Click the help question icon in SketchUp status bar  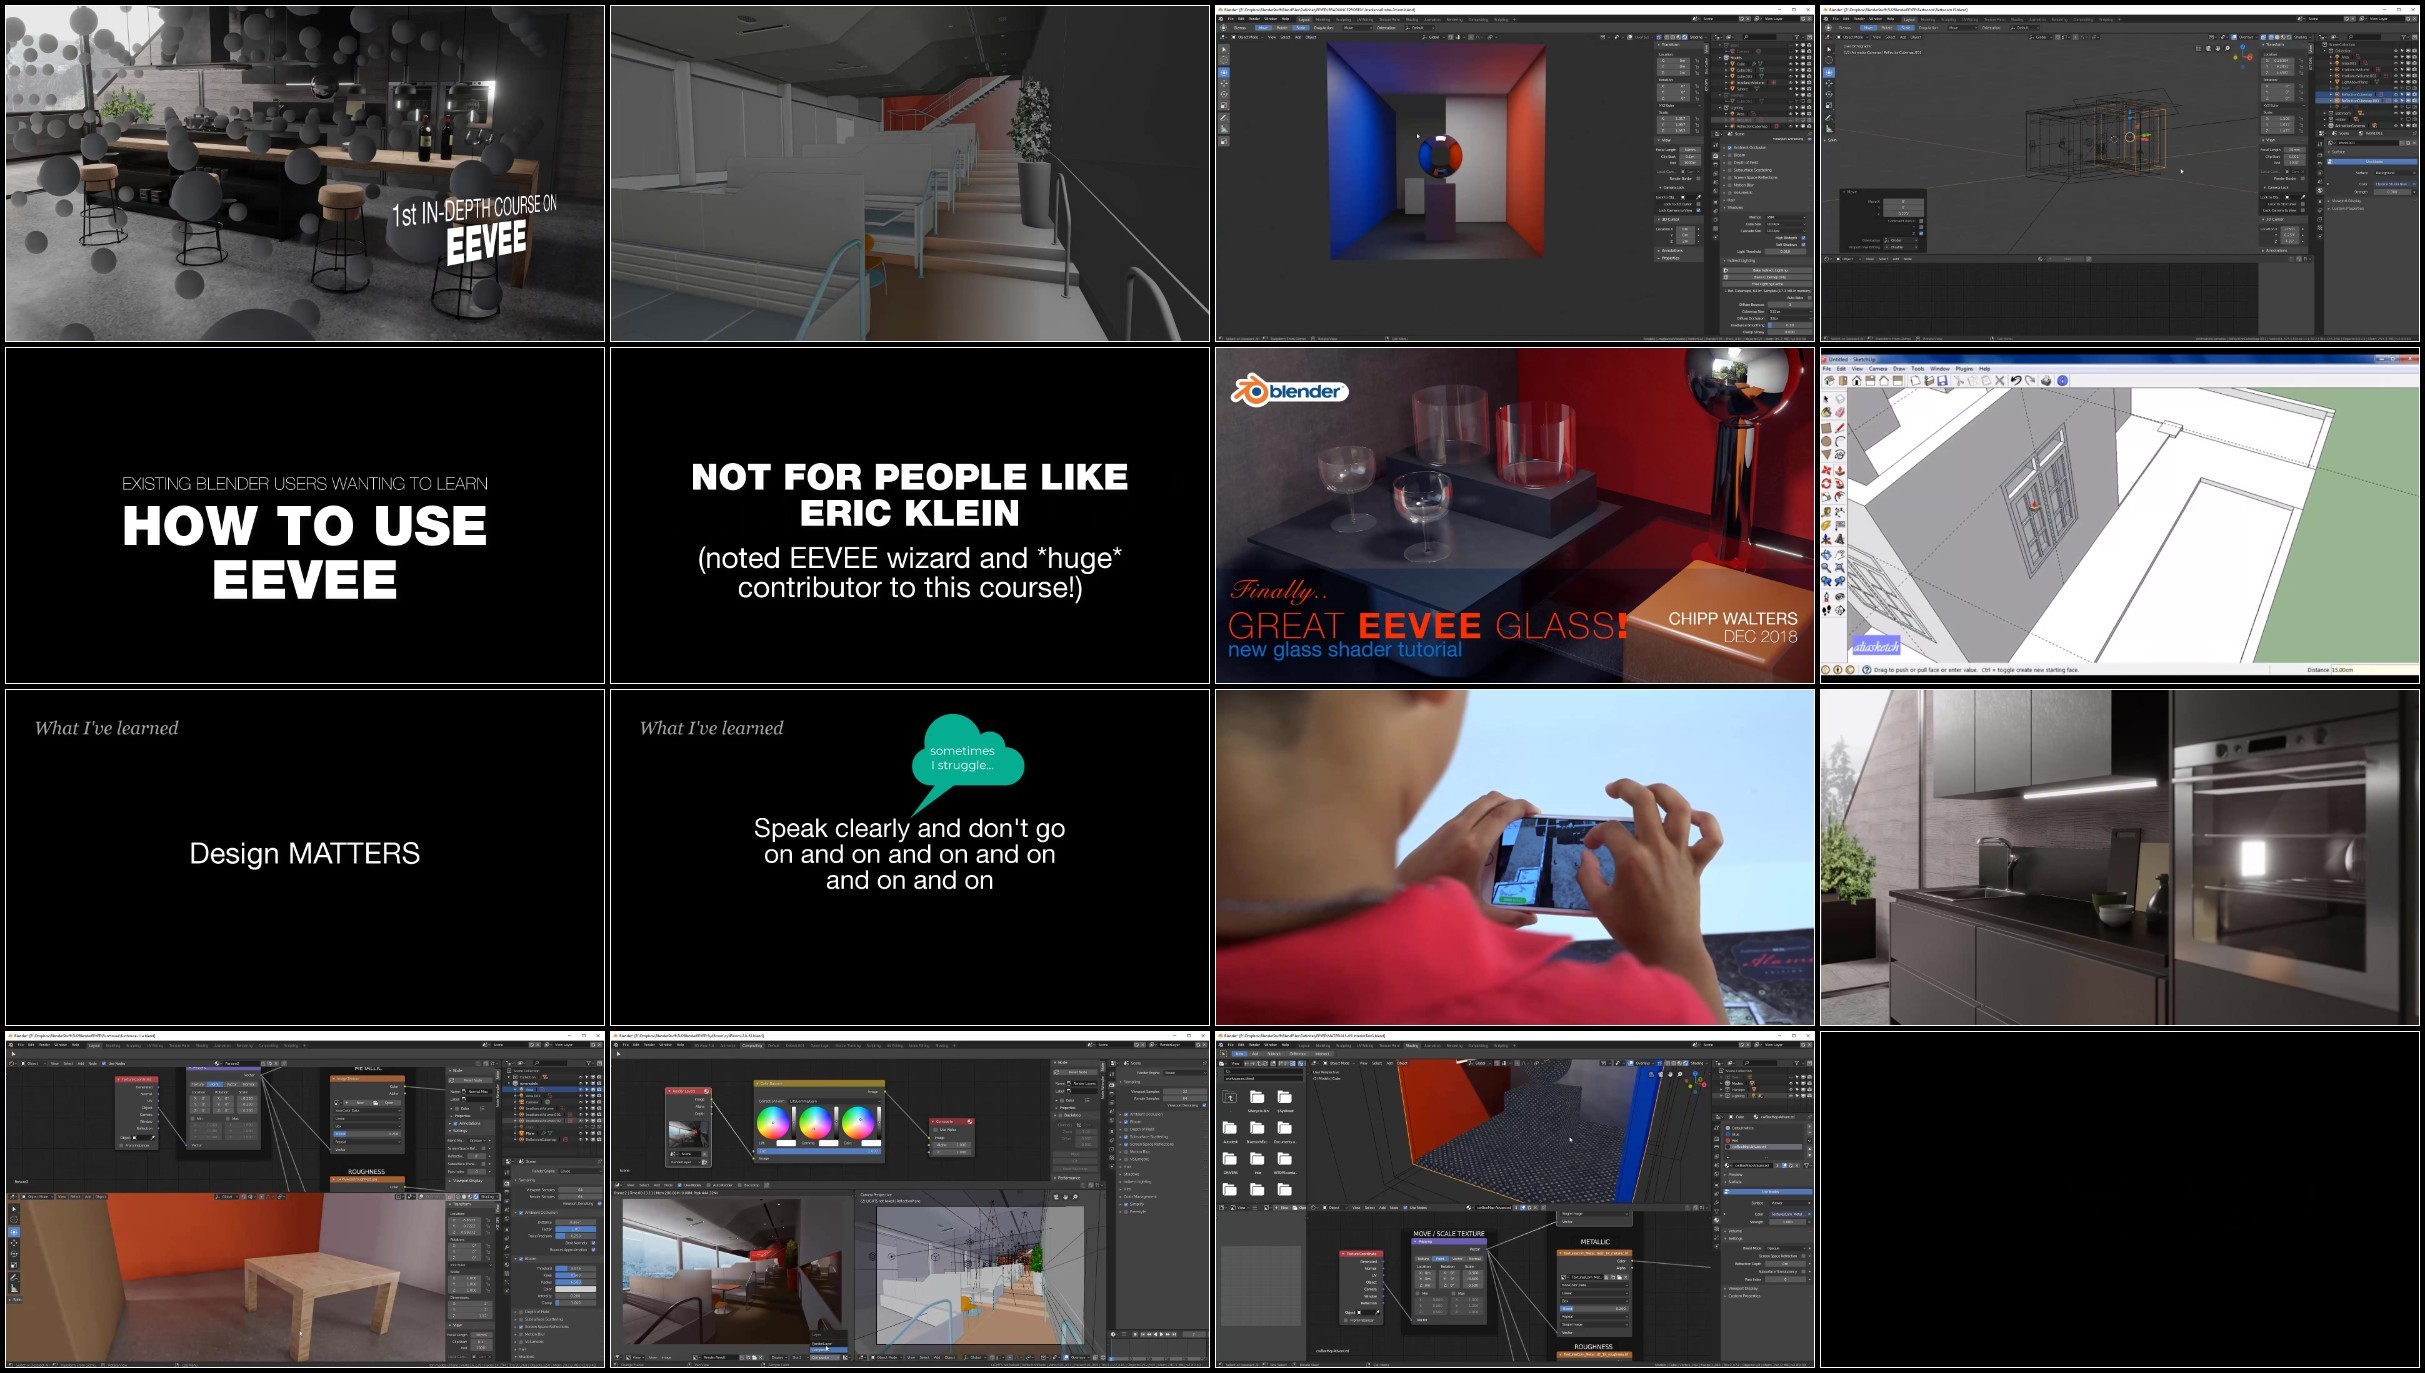1866,670
